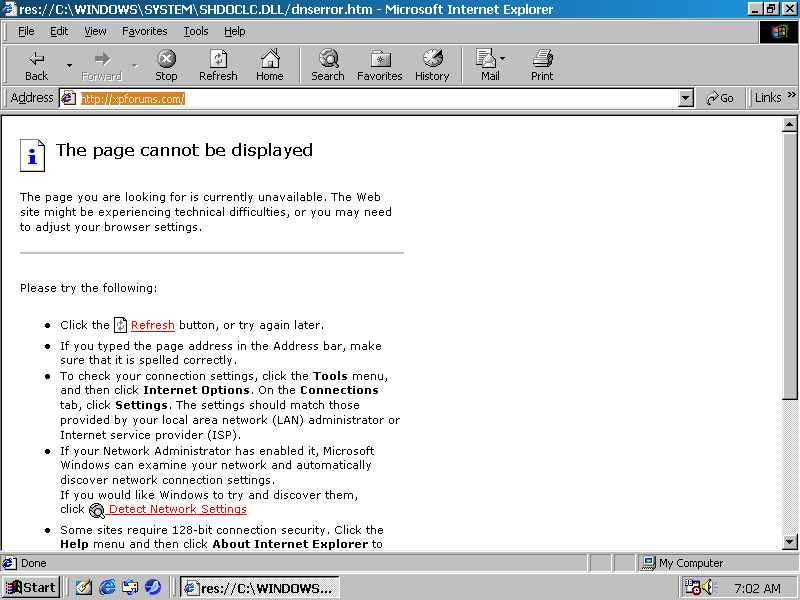Click the heading "The page cannot be displayed"
The height and width of the screenshot is (600, 800).
[x=184, y=150]
